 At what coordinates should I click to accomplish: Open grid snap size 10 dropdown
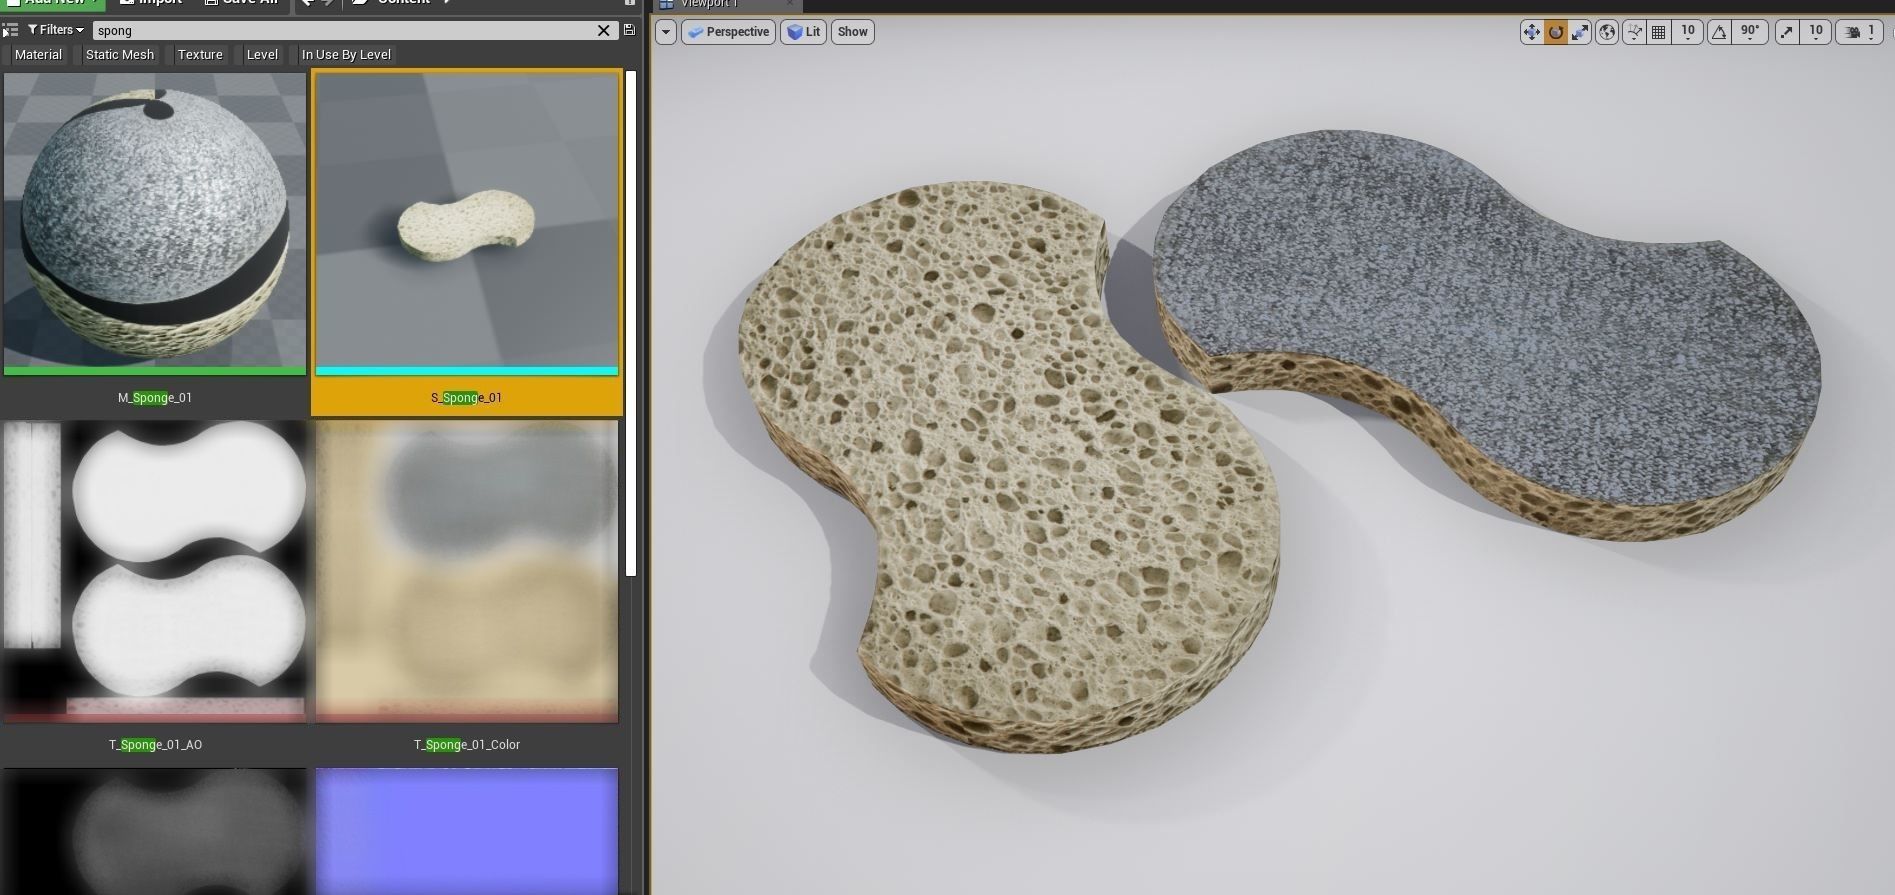[x=1688, y=32]
